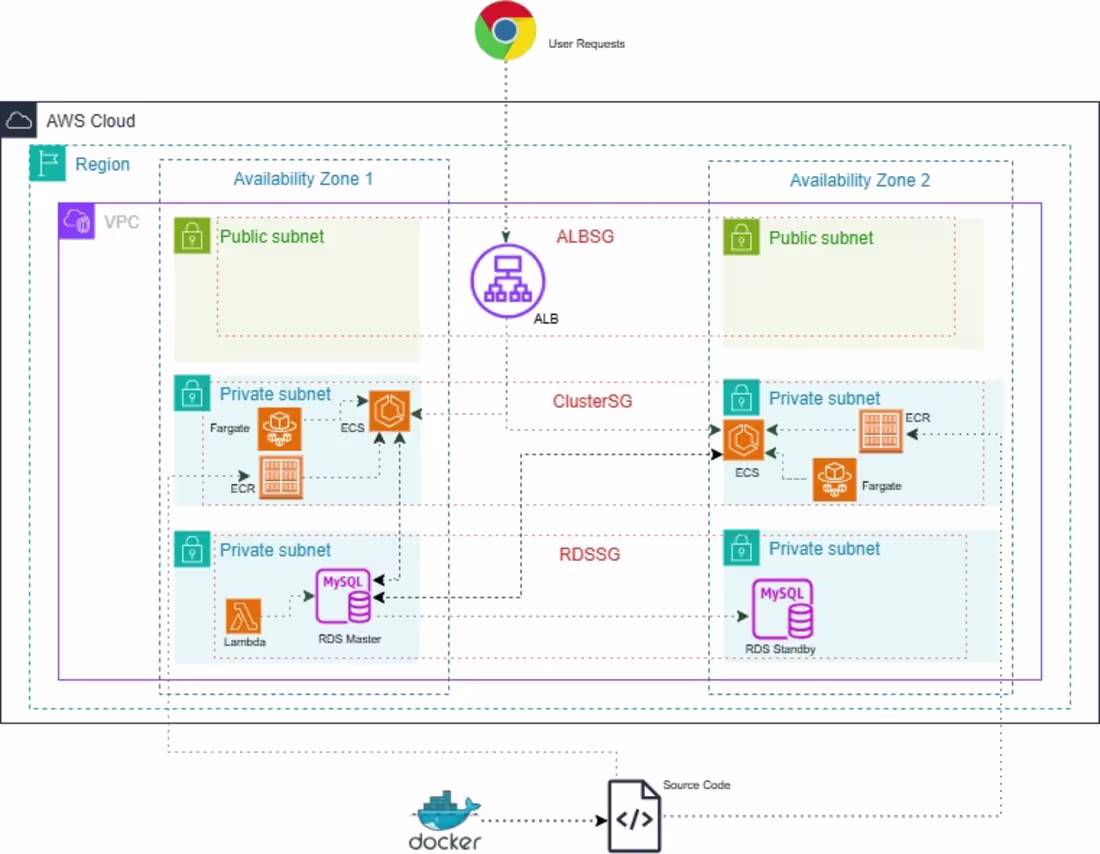Click the Zone 1 public subnet lock icon
Screen dimensions: 1100x854
pyautogui.click(x=192, y=236)
